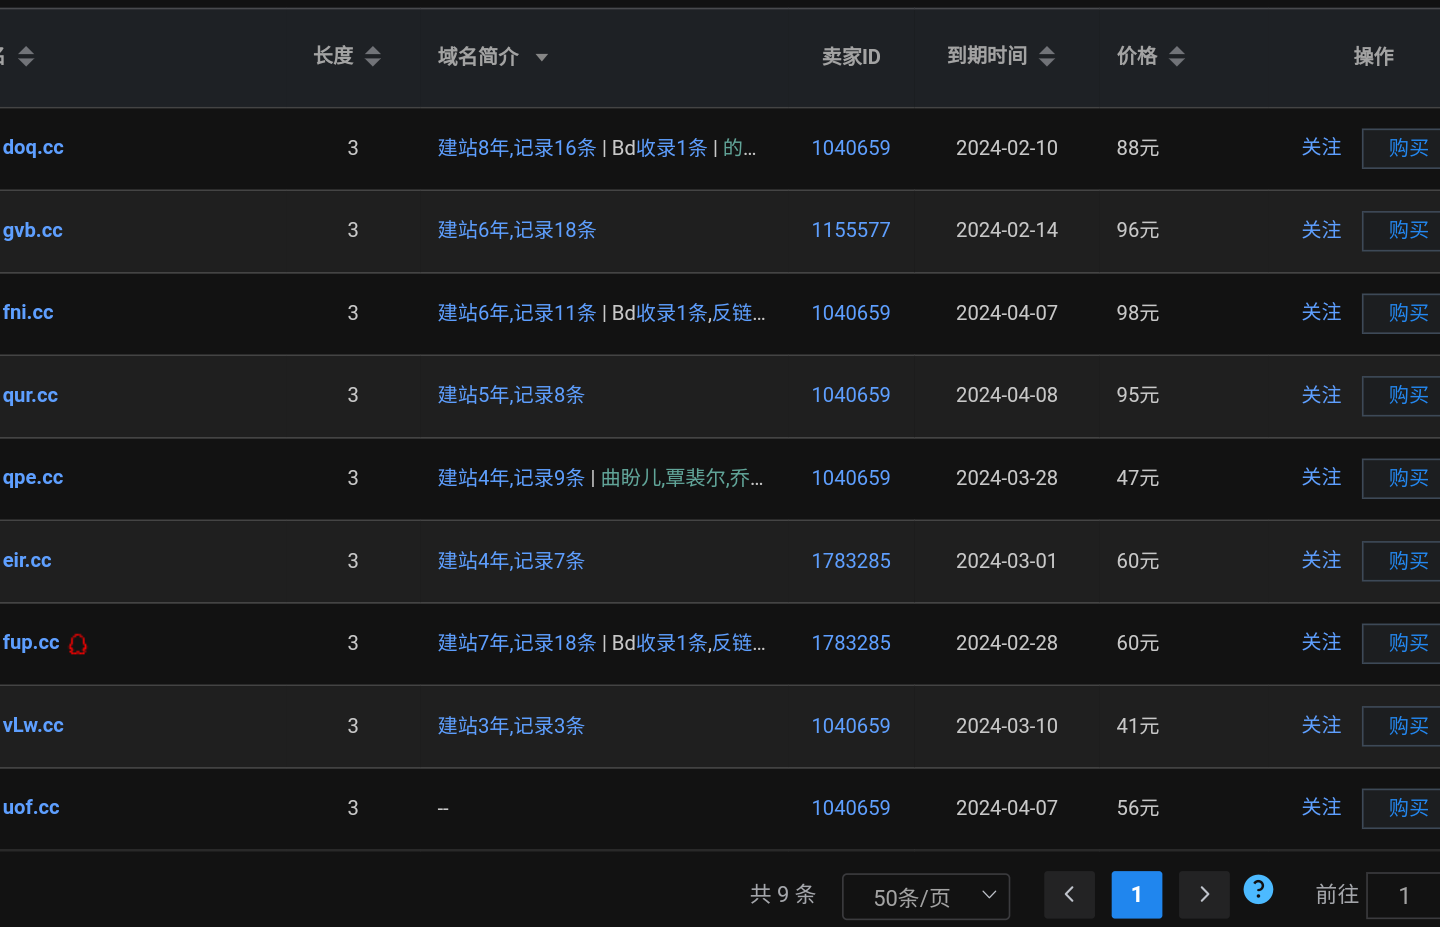This screenshot has width=1440, height=927.
Task: Select the 41元 price cell
Action: click(x=1138, y=726)
